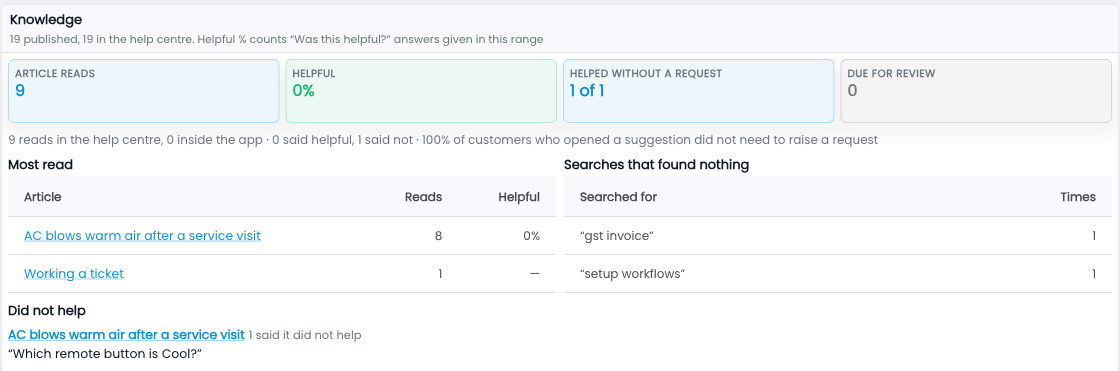
Task: Click the “gst invoice” search term
Action: coord(617,236)
